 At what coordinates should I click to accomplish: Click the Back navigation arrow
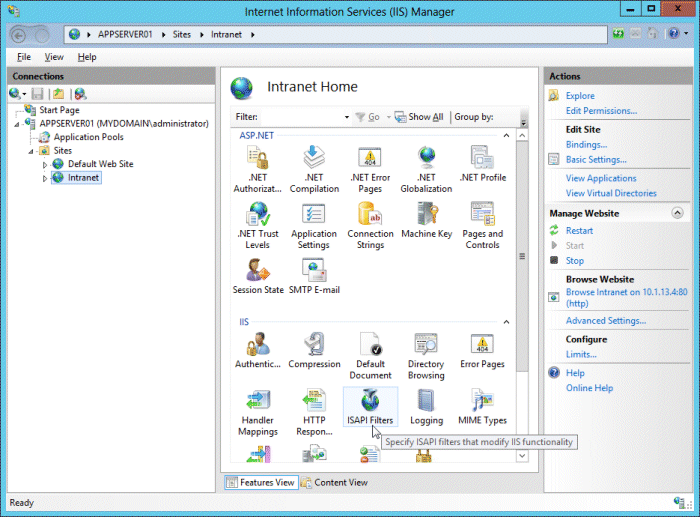[x=18, y=35]
